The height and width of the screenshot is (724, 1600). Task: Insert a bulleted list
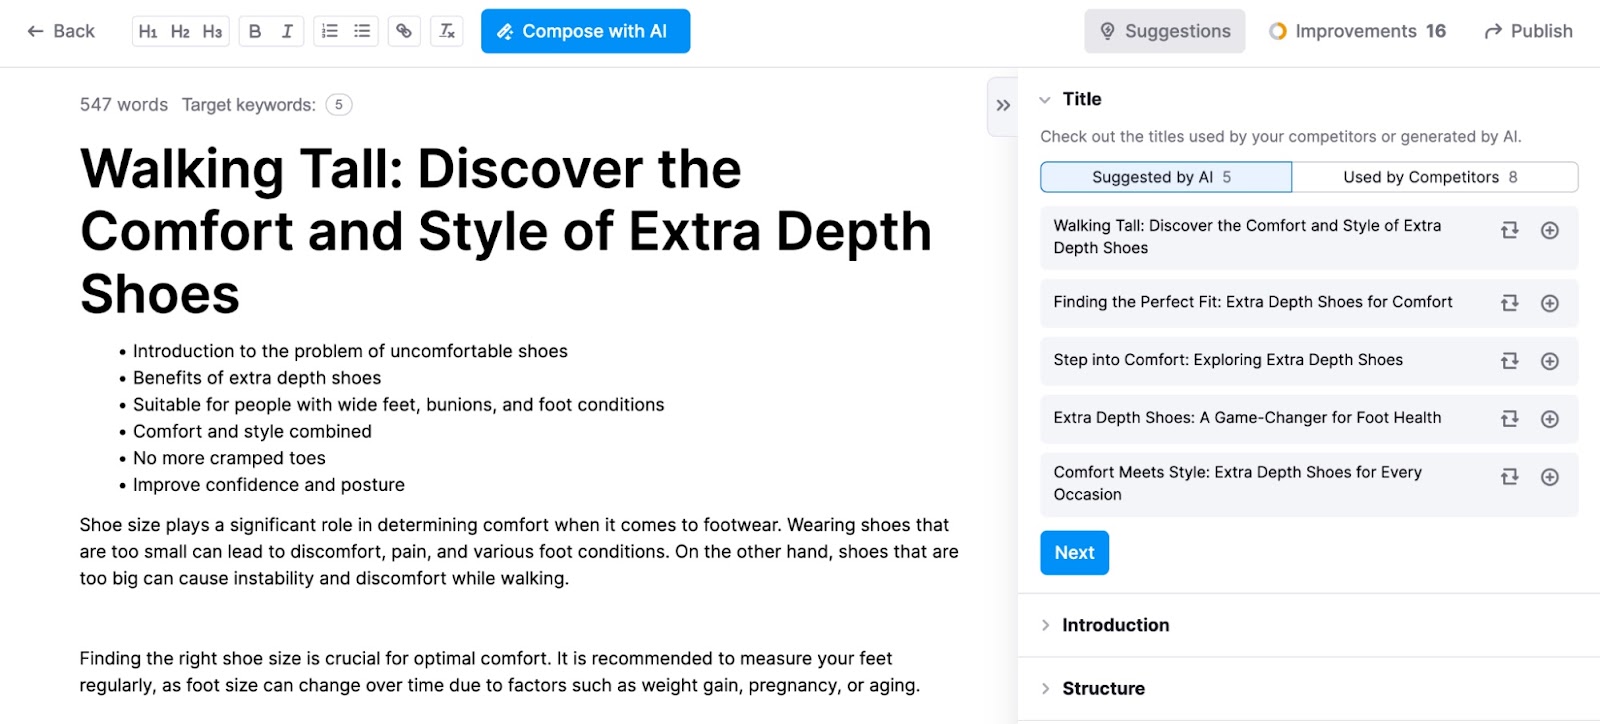[x=361, y=31]
